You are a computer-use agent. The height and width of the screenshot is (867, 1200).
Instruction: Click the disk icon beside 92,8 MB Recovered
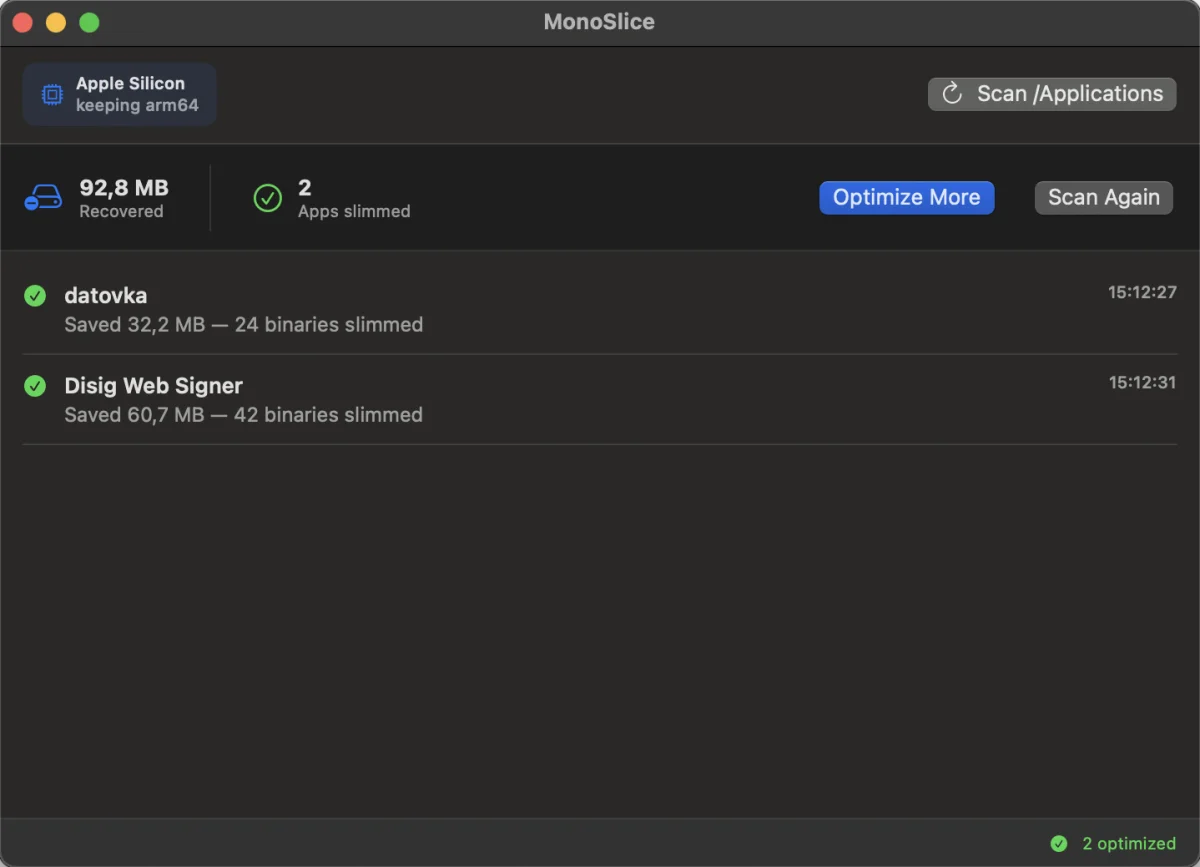coord(44,198)
